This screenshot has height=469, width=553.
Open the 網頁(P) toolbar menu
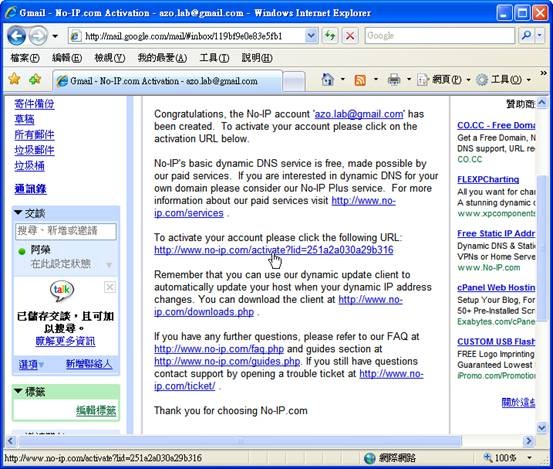click(x=444, y=80)
